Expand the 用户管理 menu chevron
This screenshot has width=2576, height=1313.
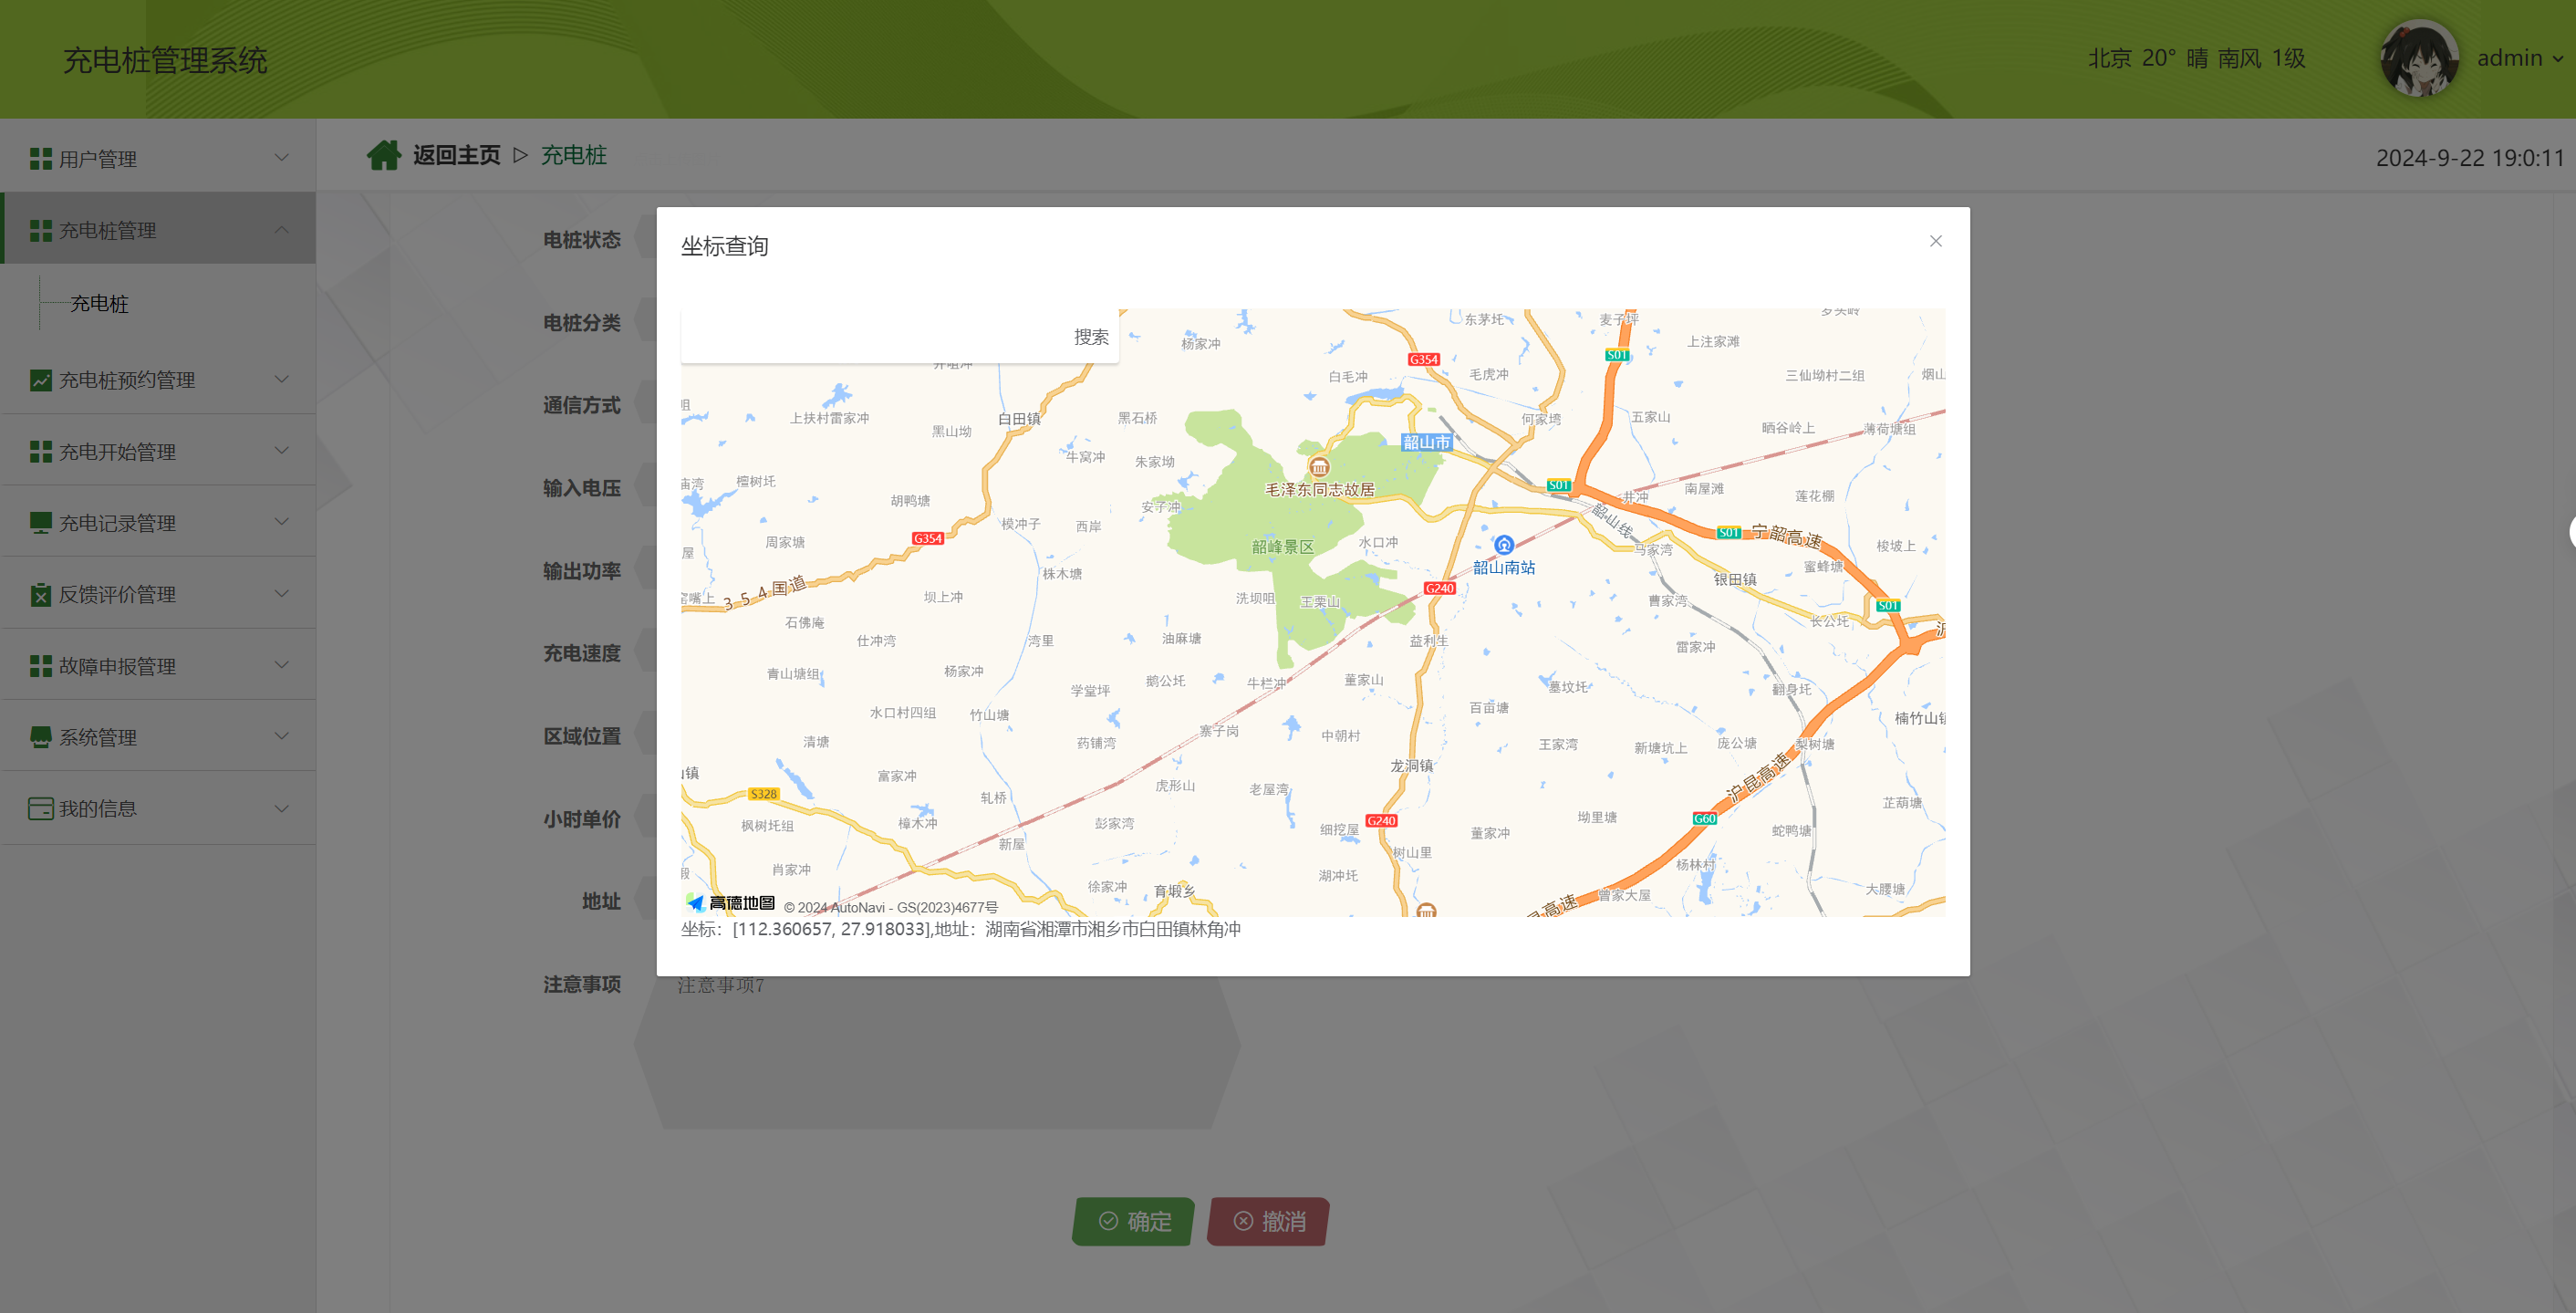(282, 158)
